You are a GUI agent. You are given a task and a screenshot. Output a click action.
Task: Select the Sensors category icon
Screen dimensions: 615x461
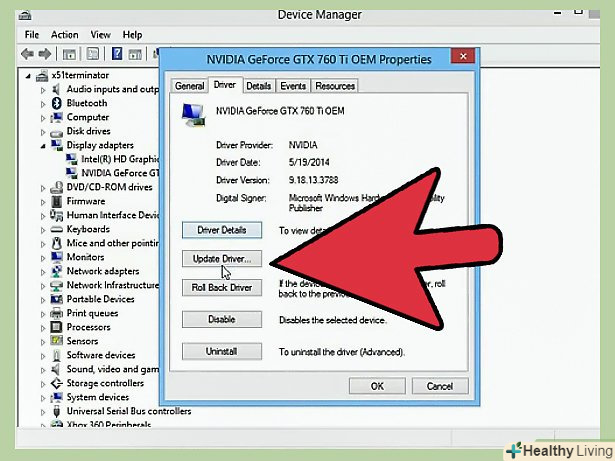coord(56,341)
